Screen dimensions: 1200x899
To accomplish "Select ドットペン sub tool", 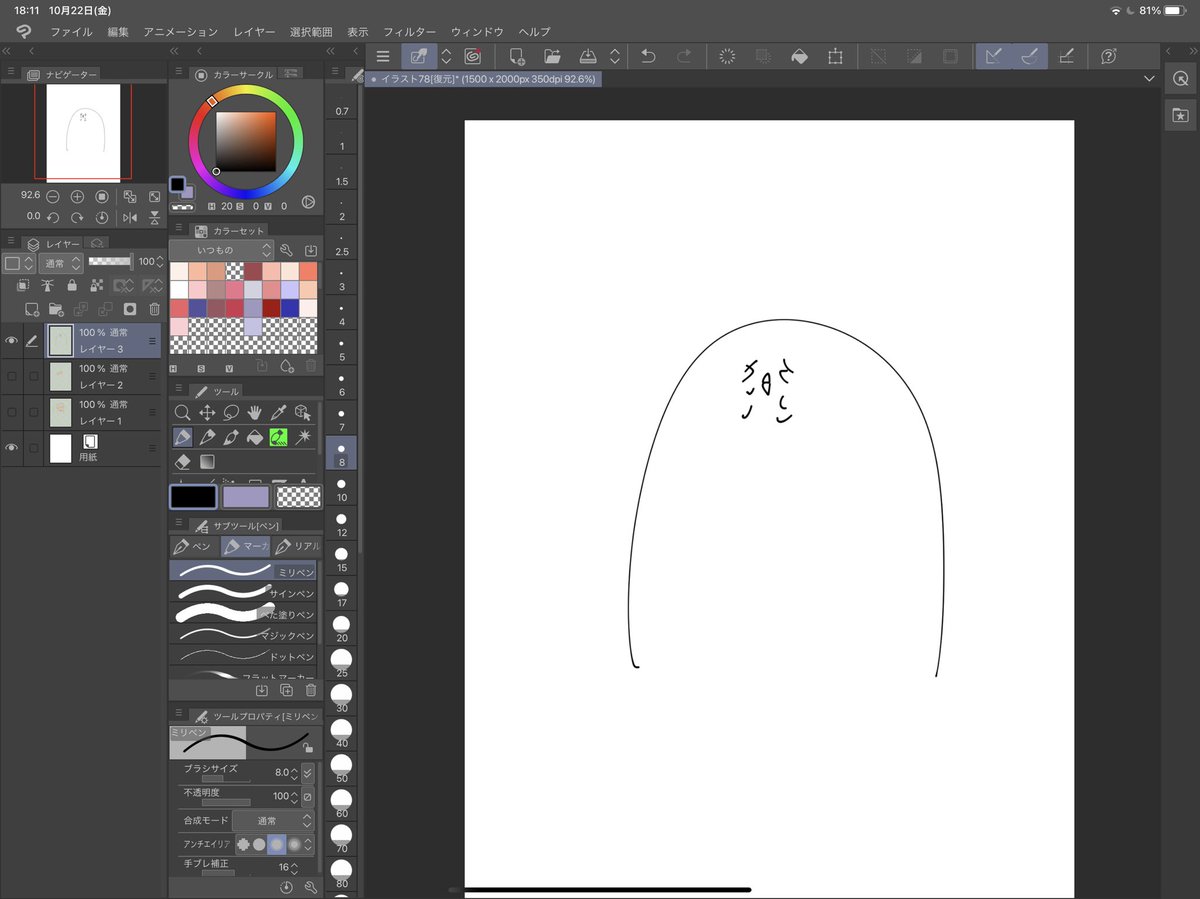I will pyautogui.click(x=243, y=656).
